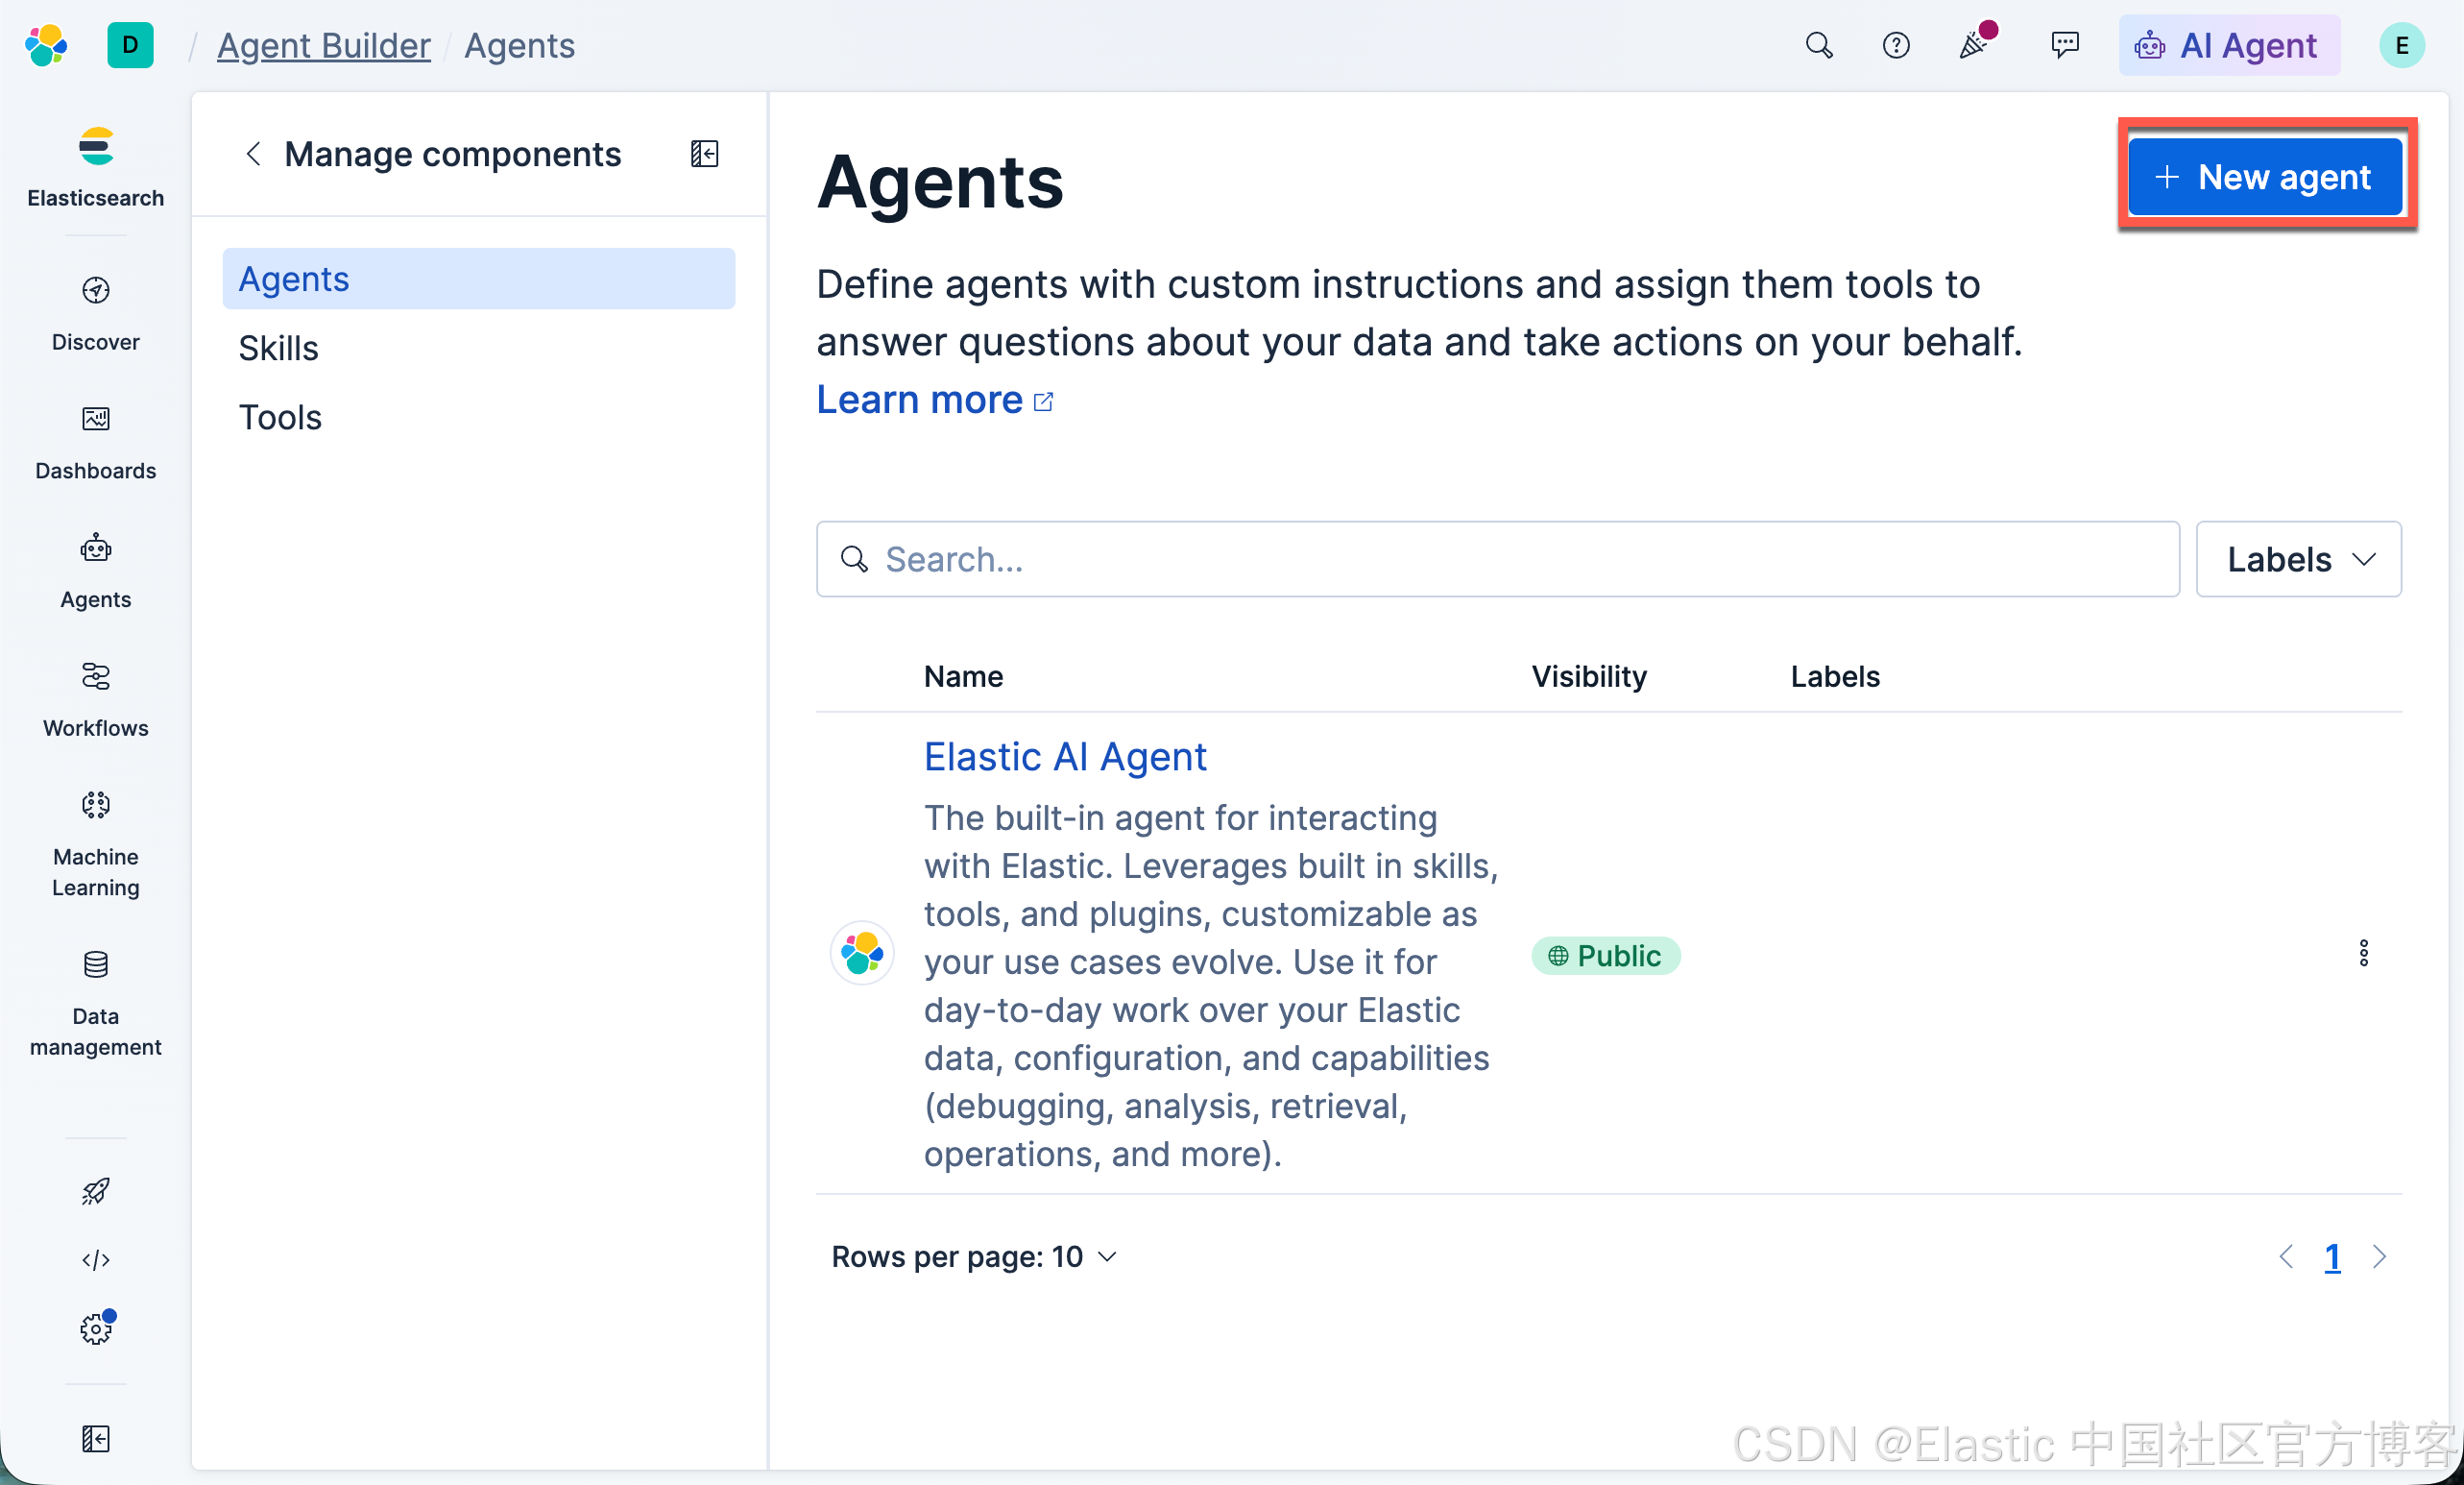This screenshot has width=2464, height=1485.
Task: Click the Manage components title
Action: (452, 154)
